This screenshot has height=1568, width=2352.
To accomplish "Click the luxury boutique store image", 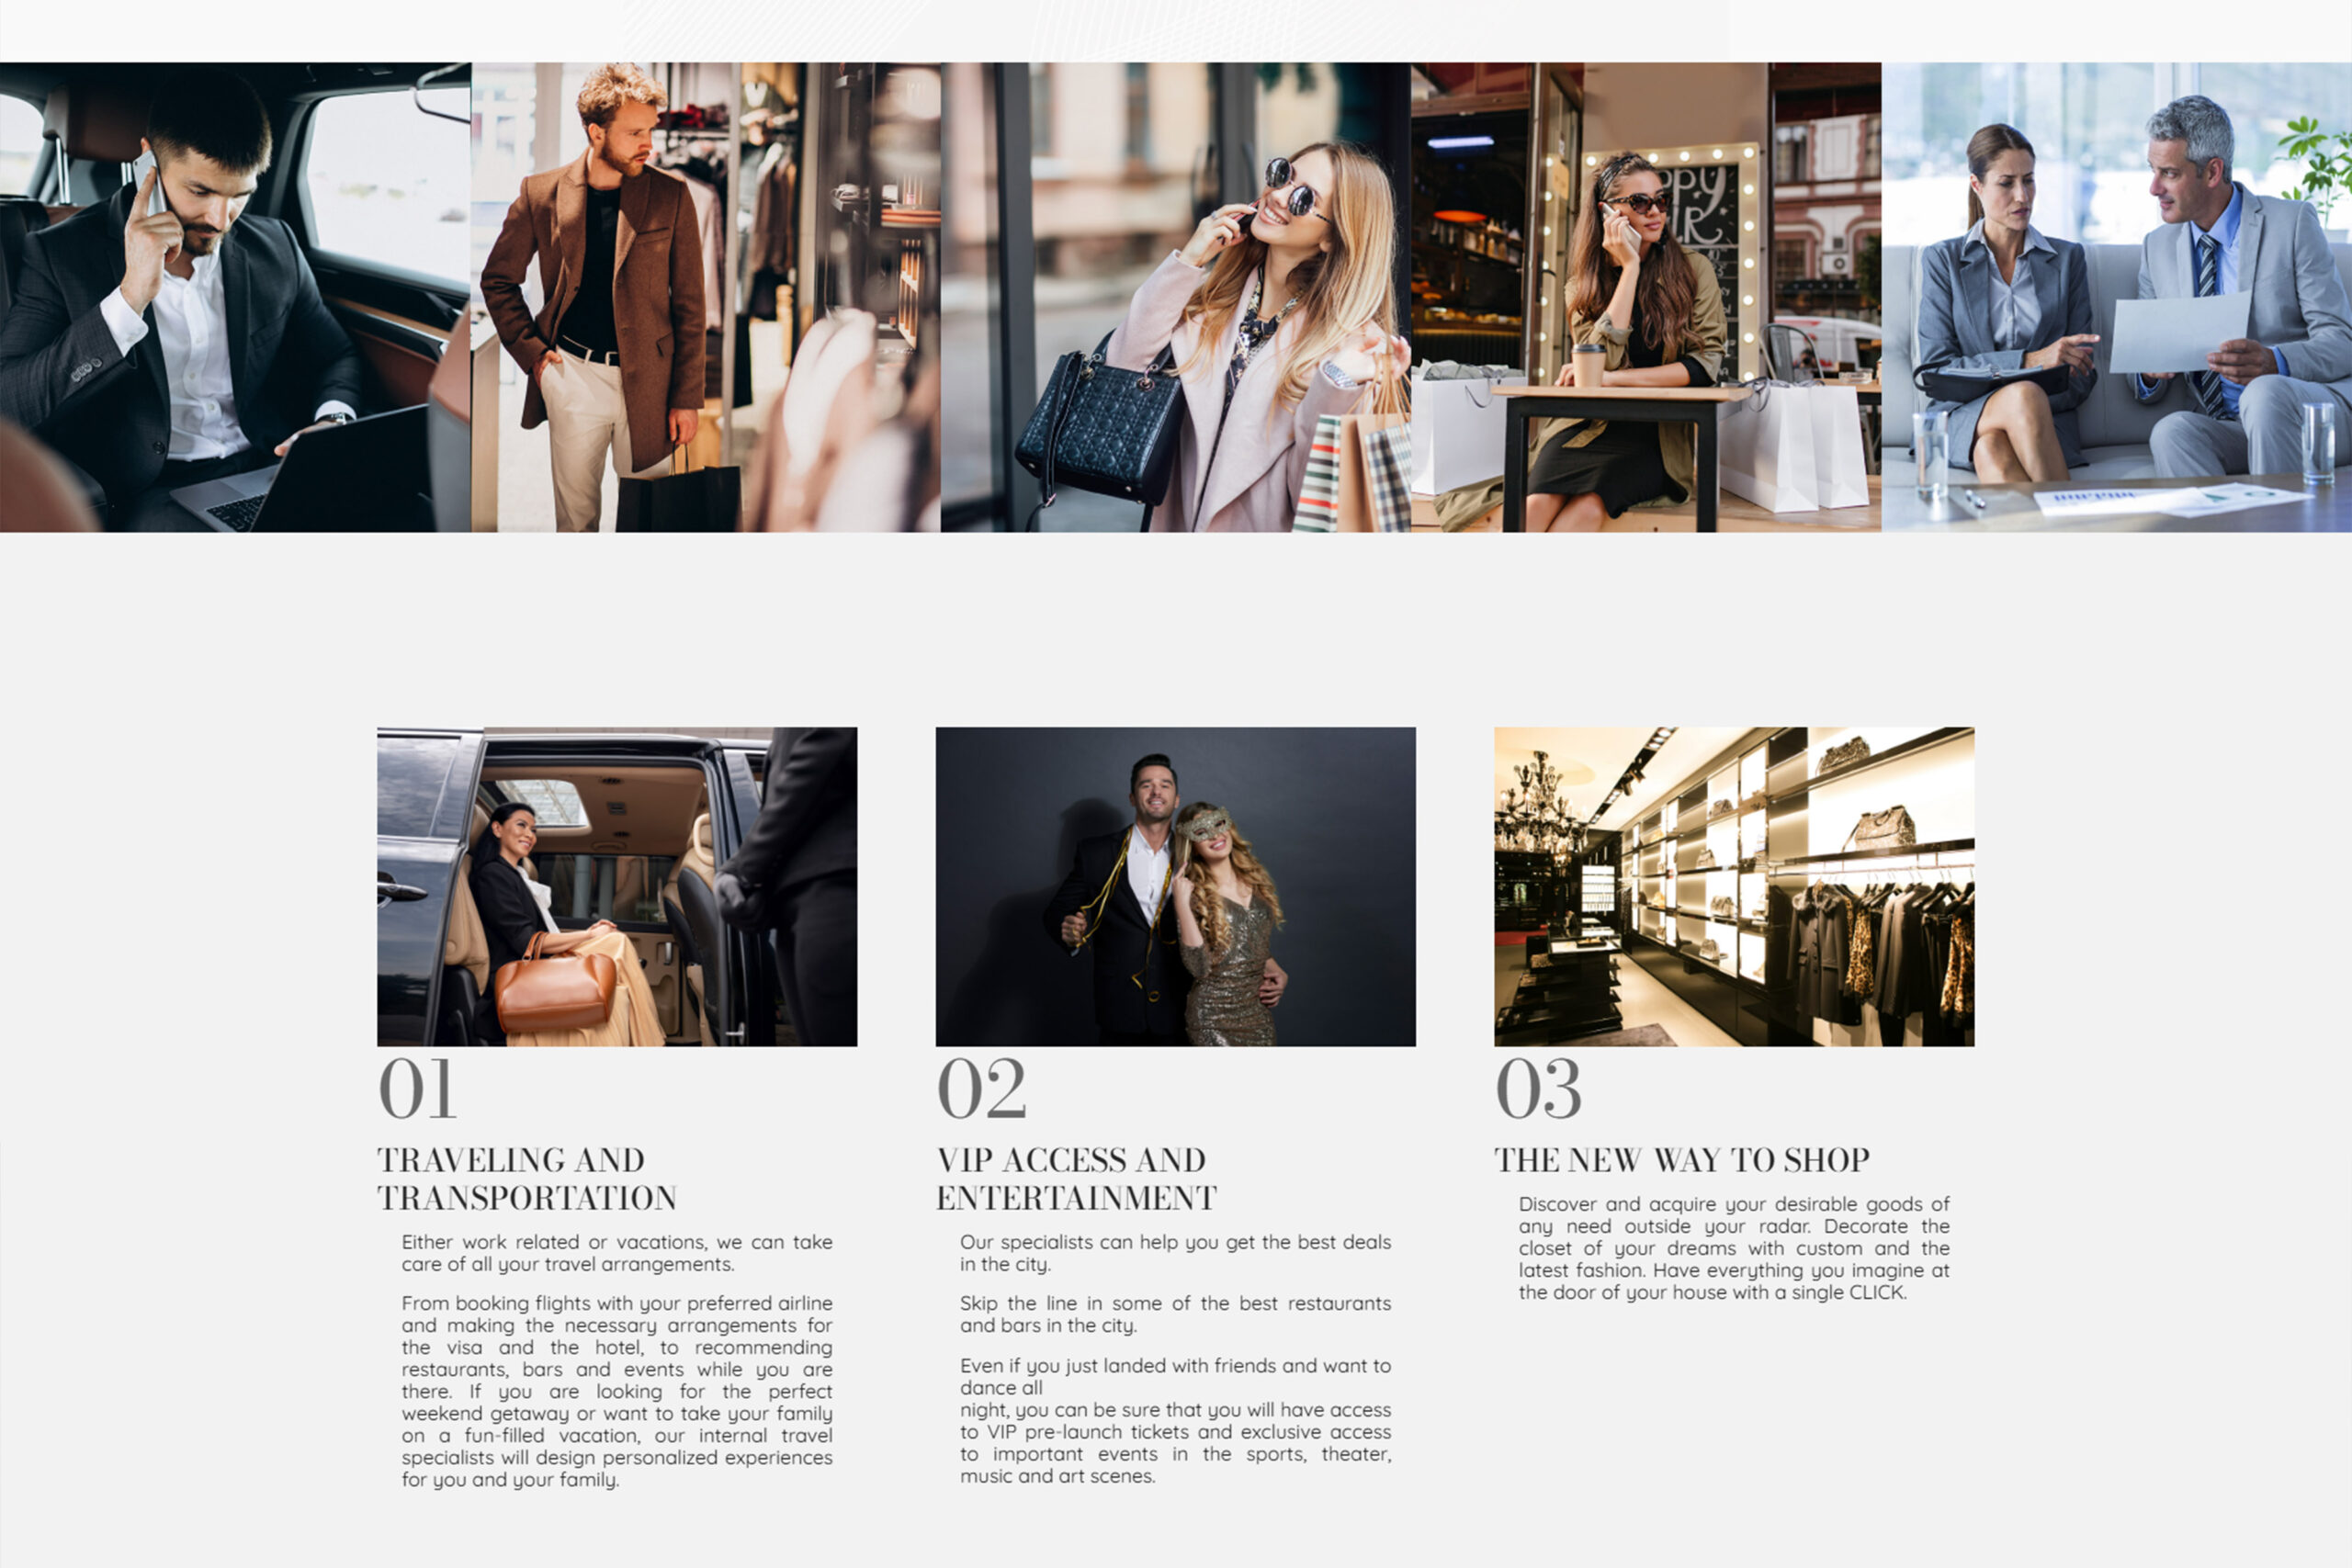I will pyautogui.click(x=1734, y=886).
